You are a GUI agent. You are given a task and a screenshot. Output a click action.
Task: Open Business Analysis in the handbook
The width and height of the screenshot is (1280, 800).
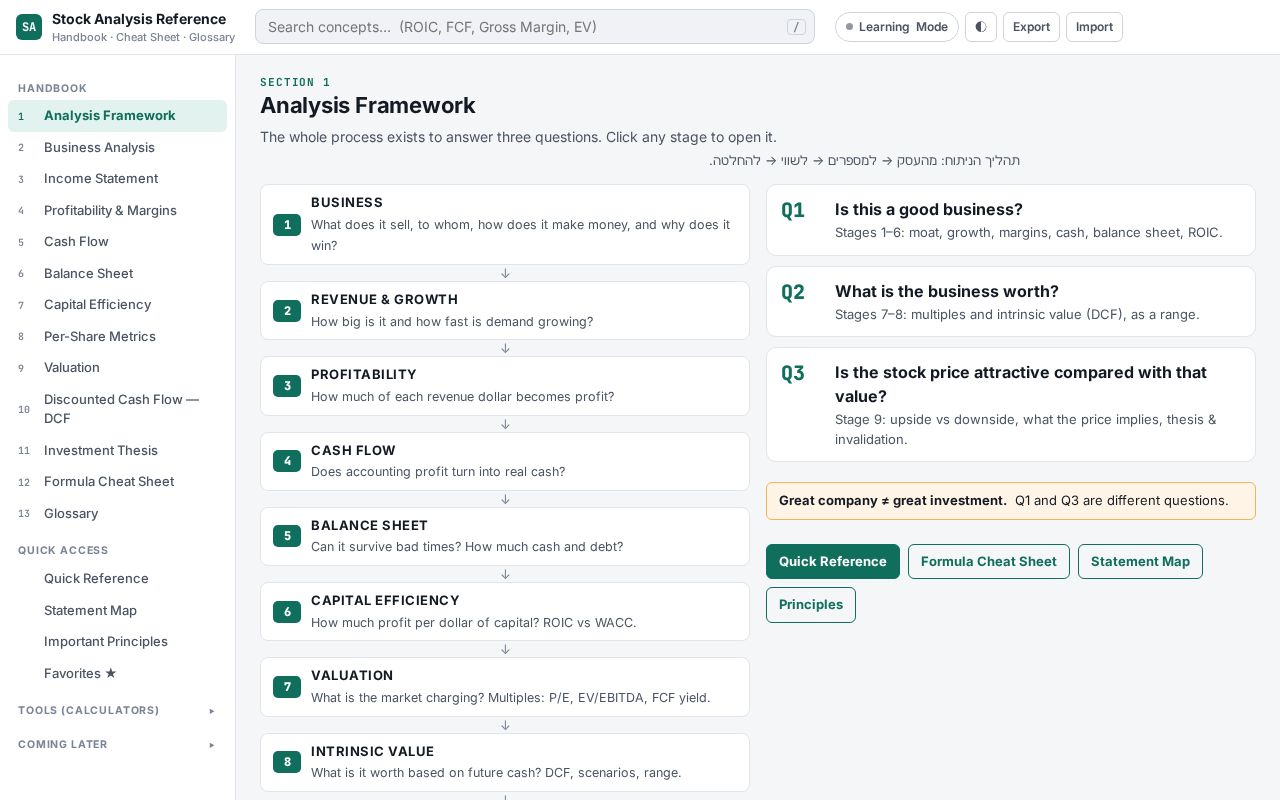[117, 147]
